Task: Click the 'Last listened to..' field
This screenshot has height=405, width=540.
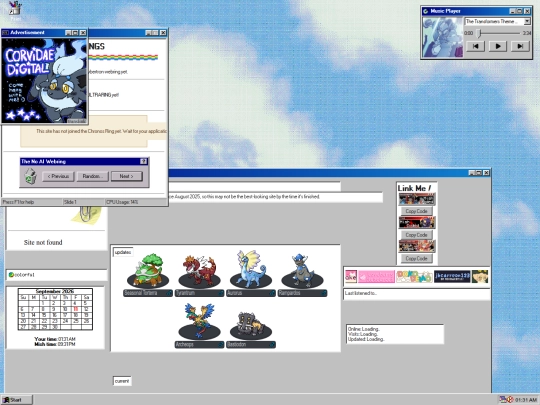Action: point(416,293)
